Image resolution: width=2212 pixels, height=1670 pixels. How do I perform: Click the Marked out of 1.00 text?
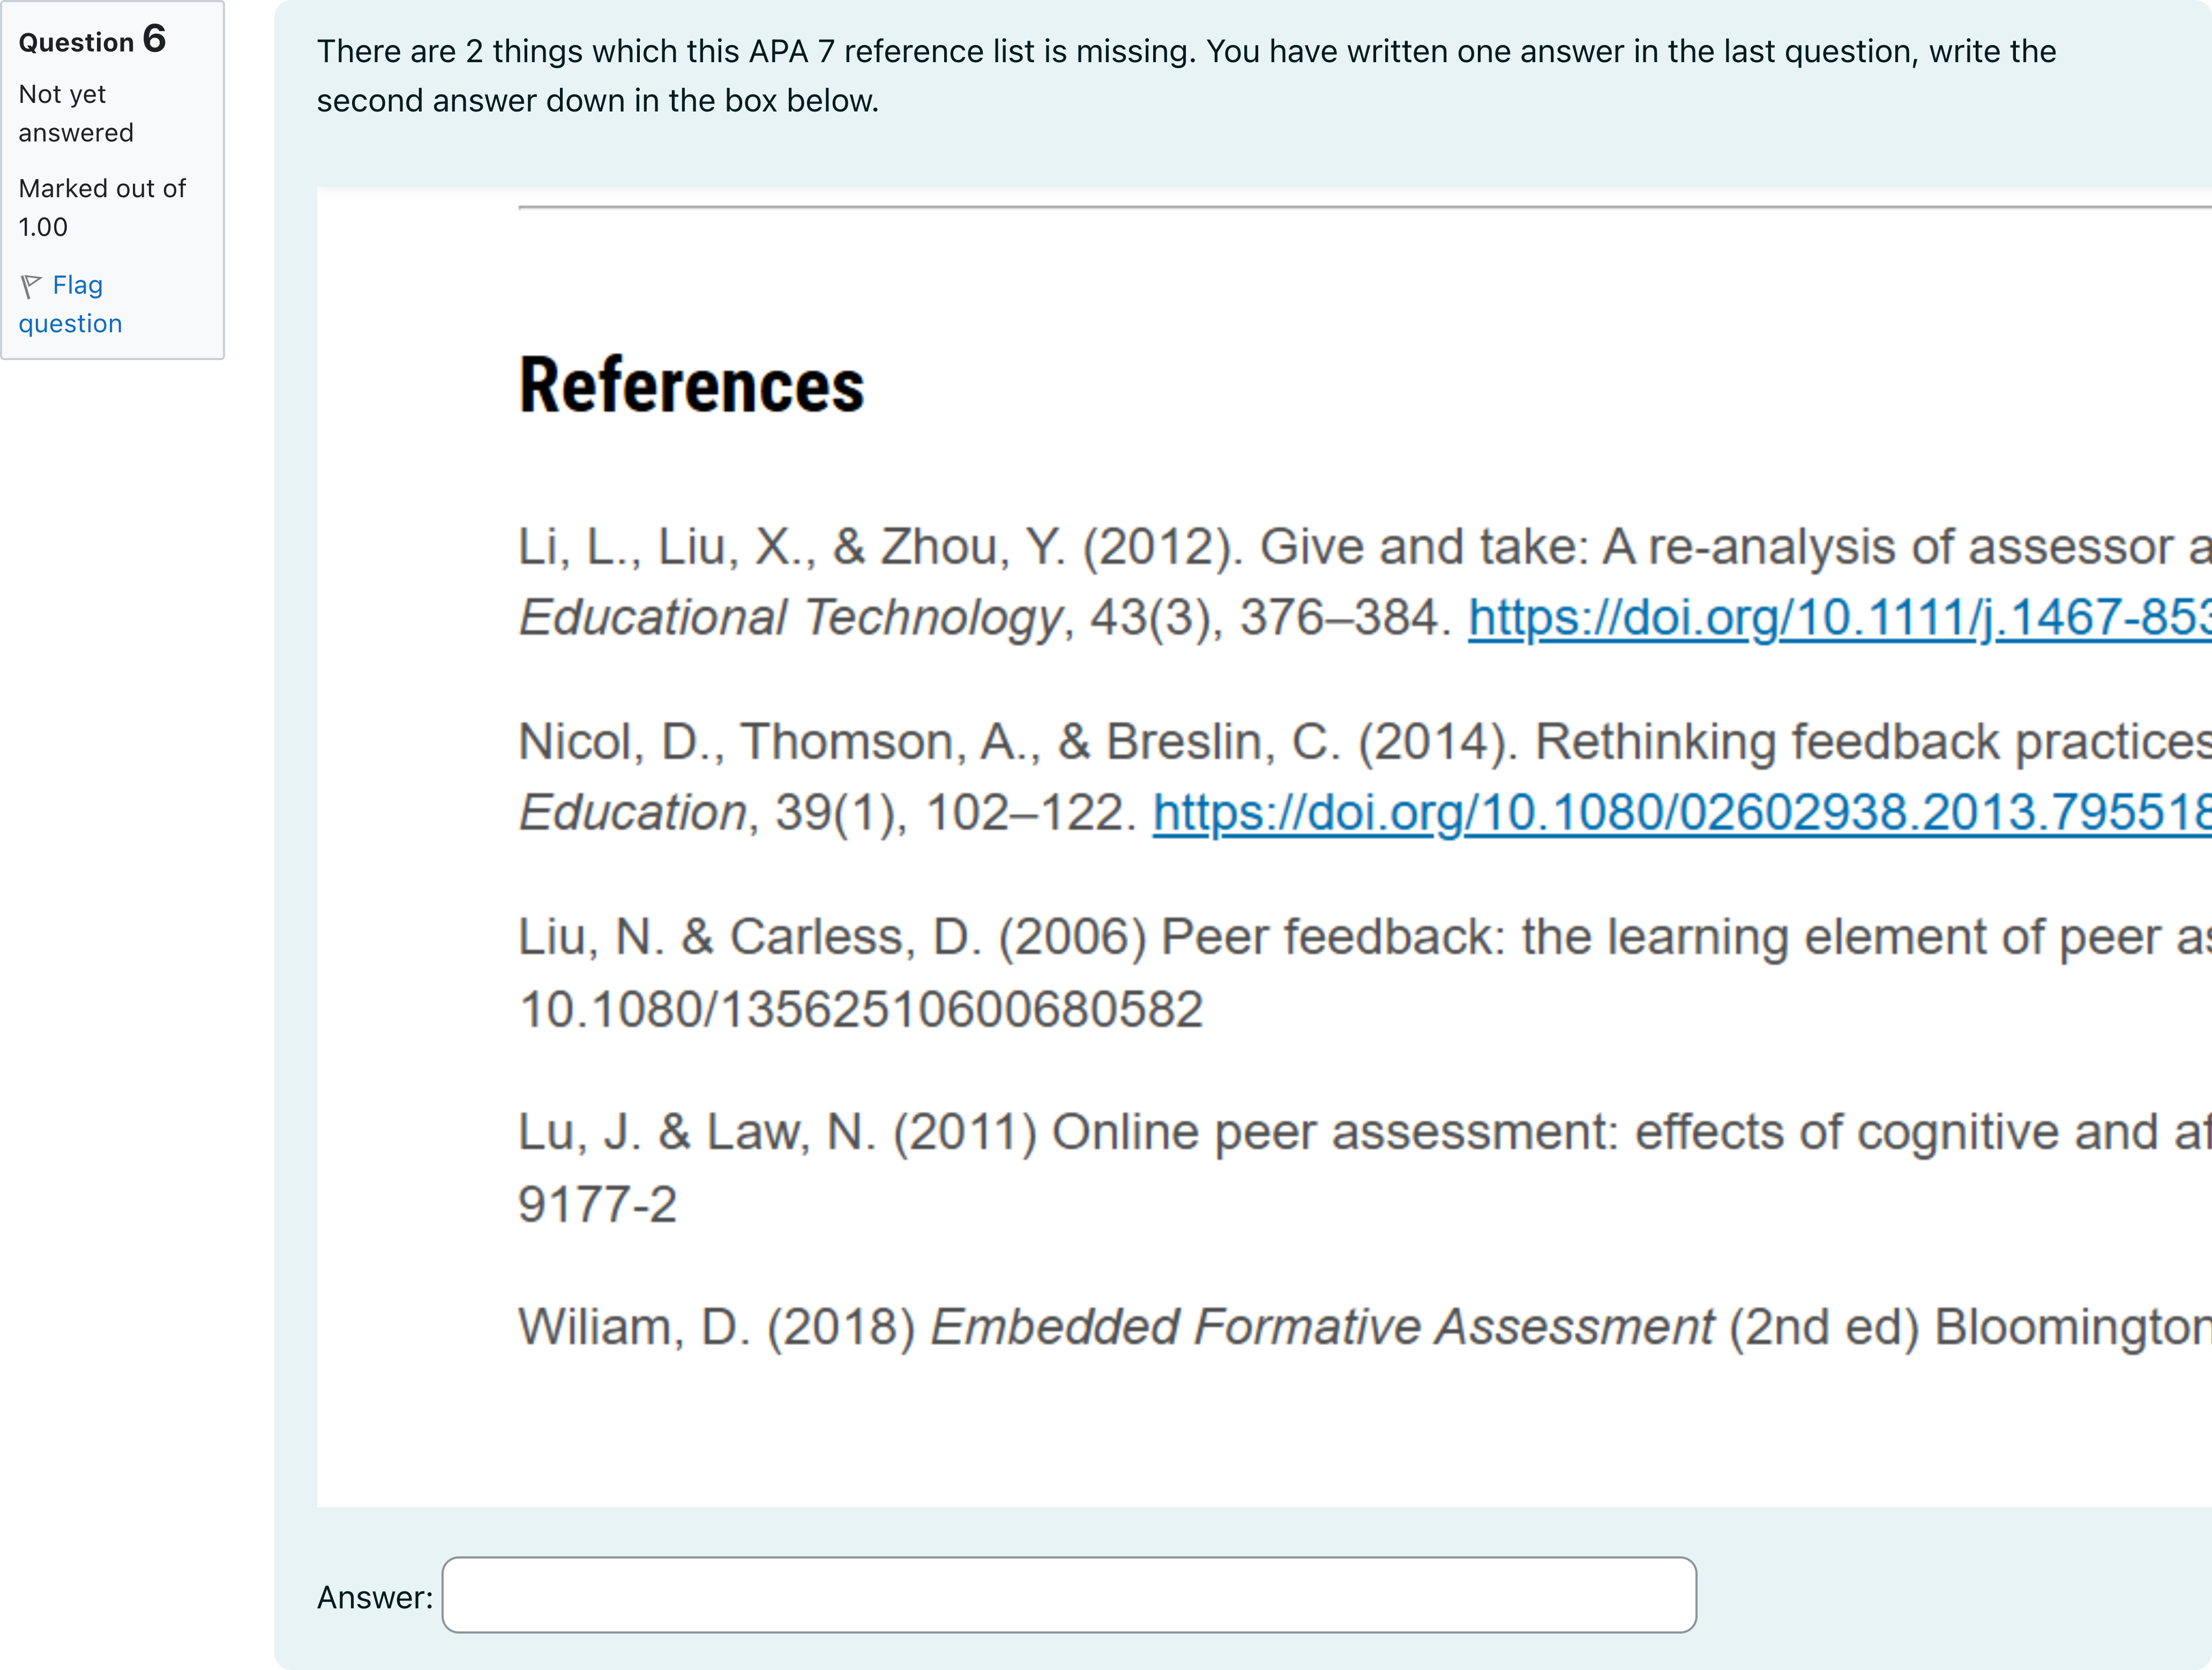[102, 207]
